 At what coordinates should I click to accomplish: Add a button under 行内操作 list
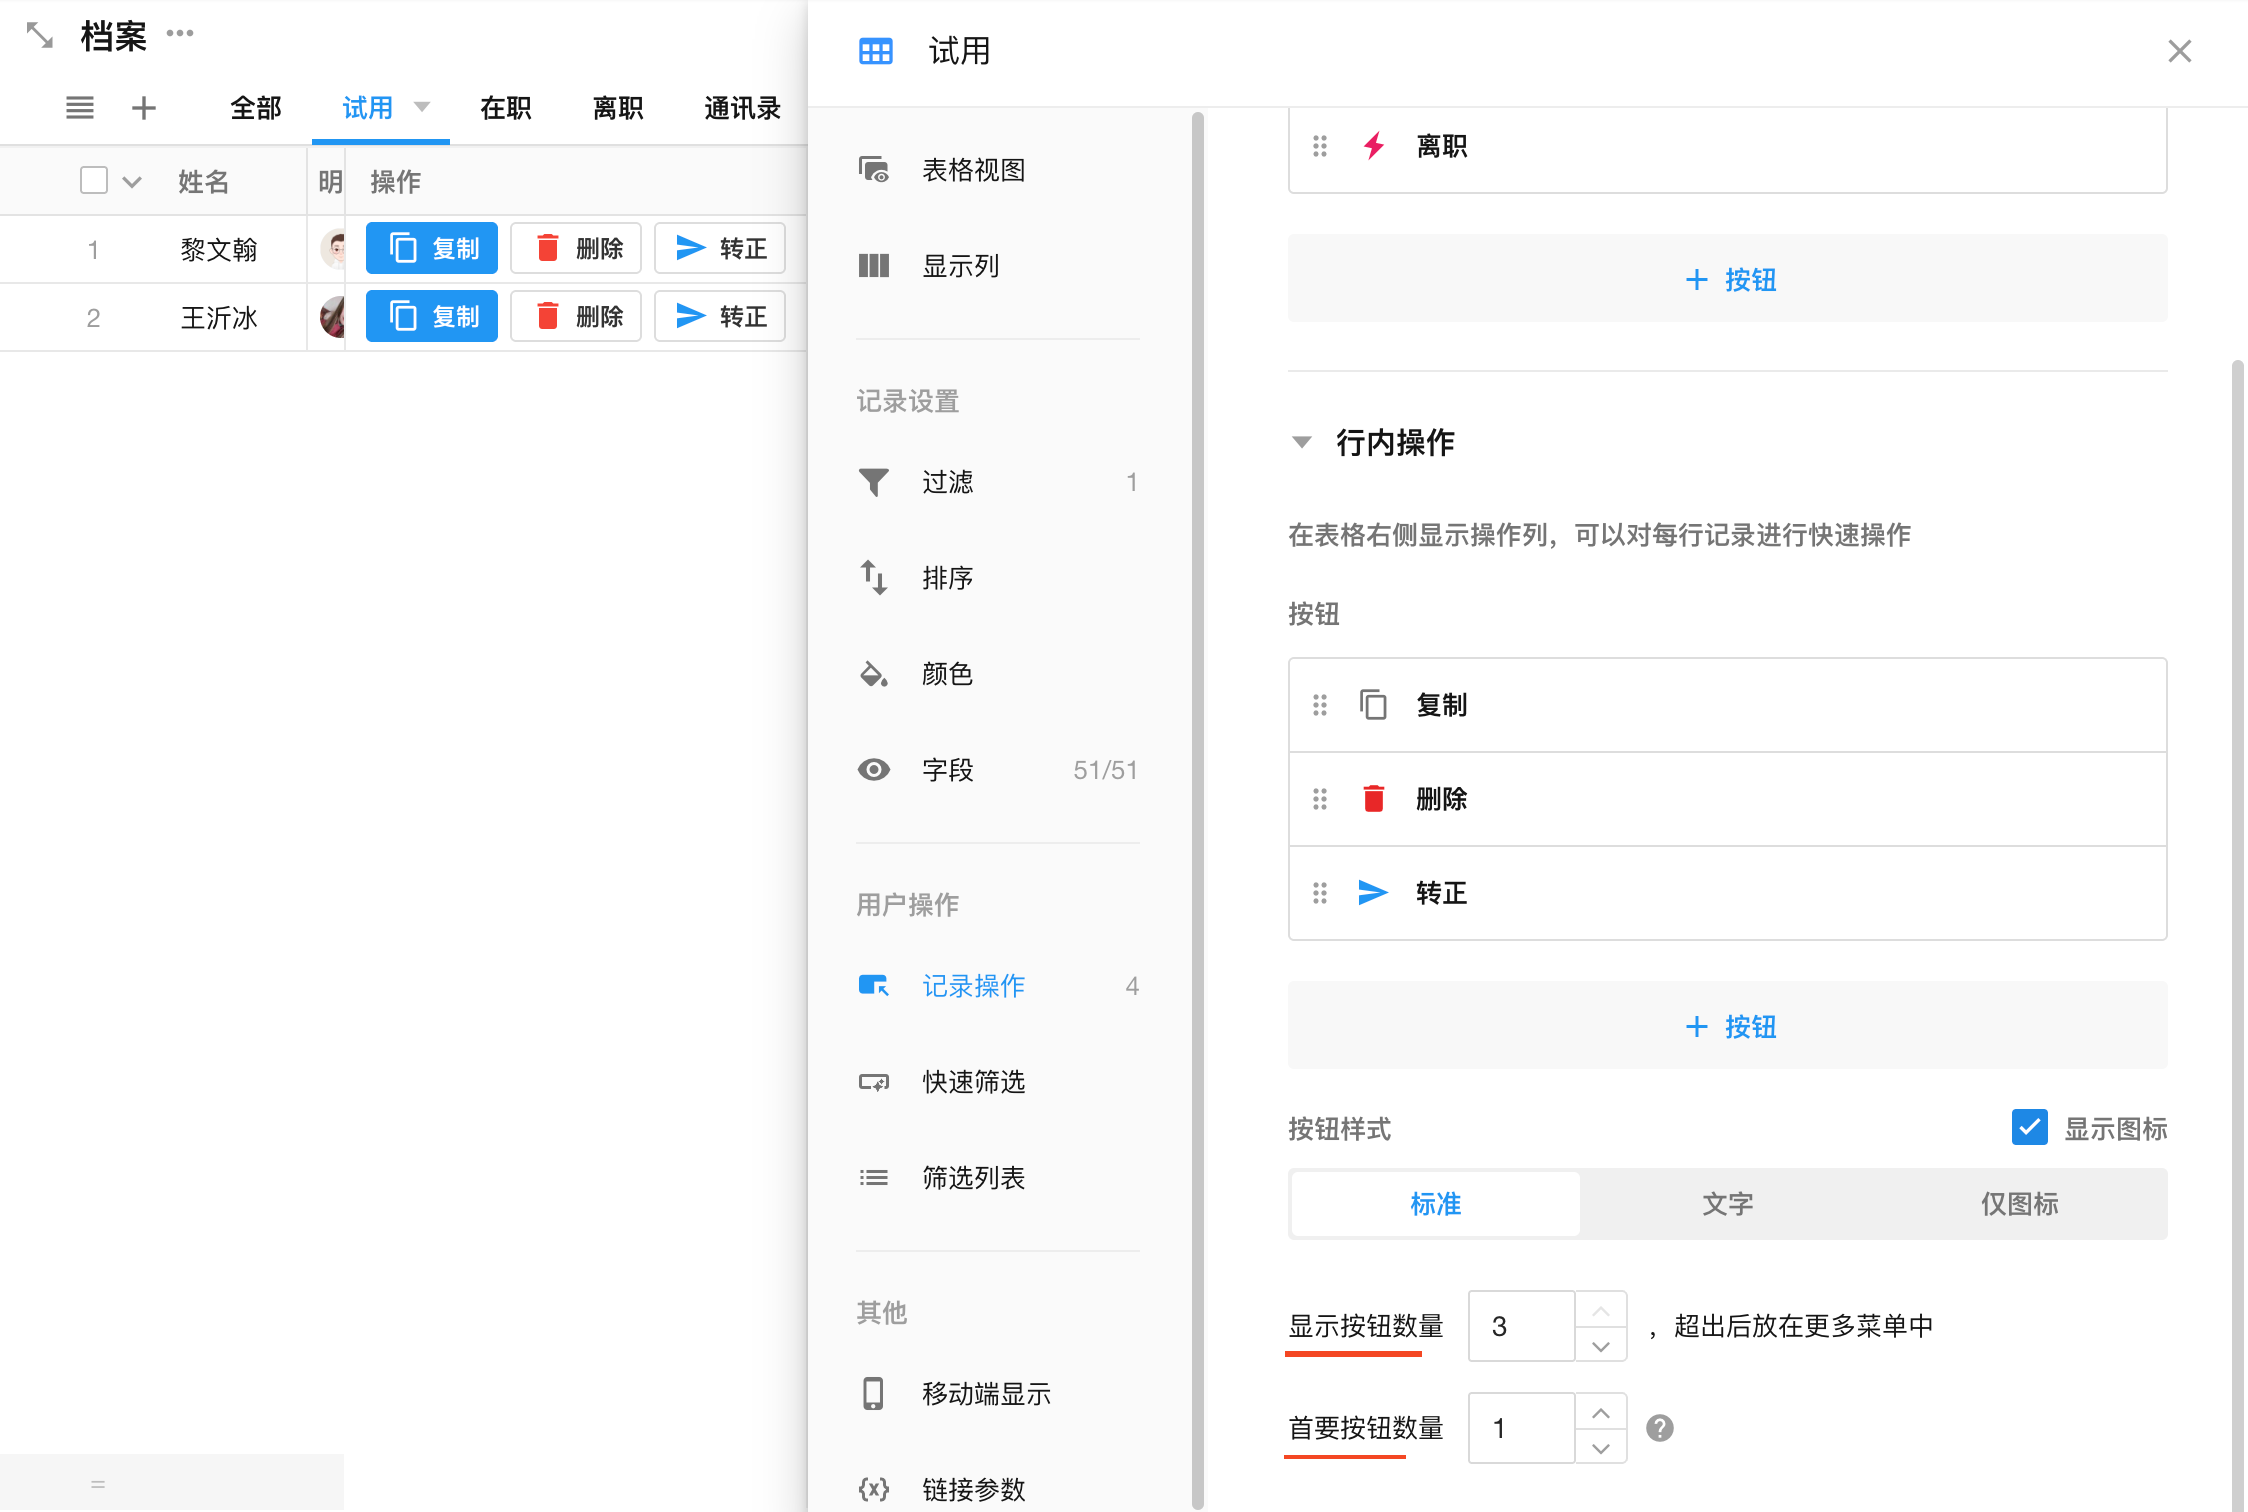pyautogui.click(x=1728, y=1026)
